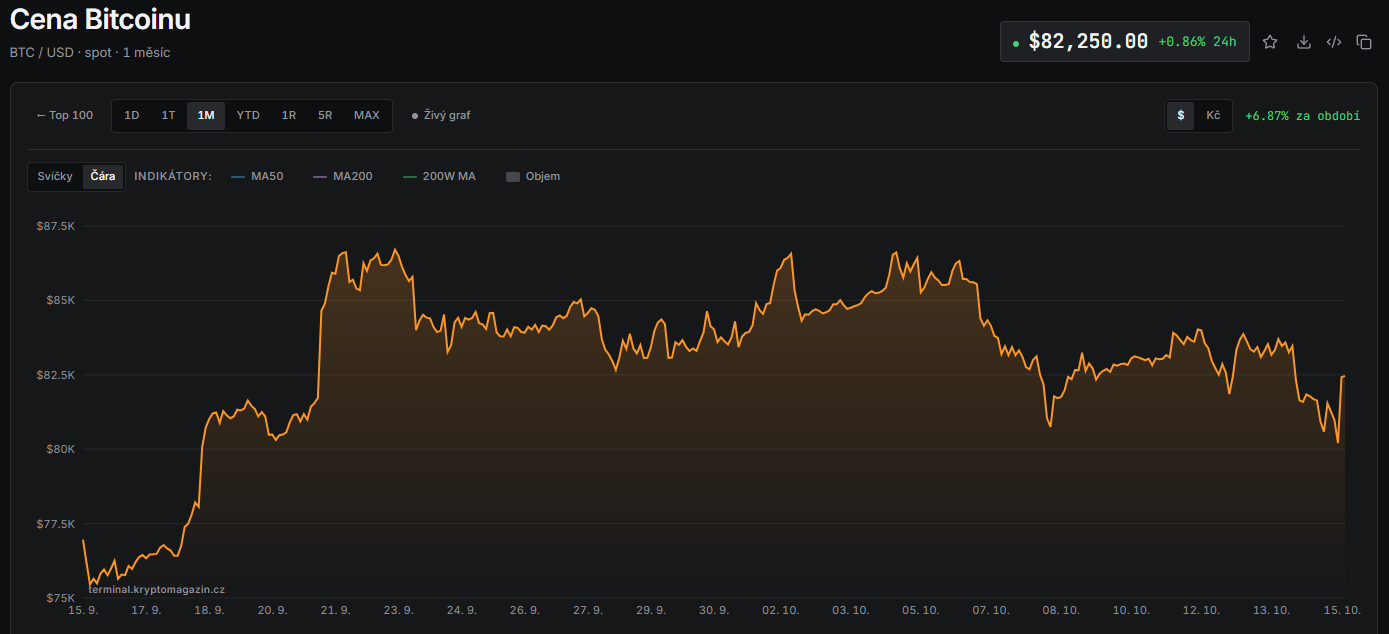The height and width of the screenshot is (634, 1389).
Task: Copy chart using the copy icon
Action: tap(1364, 42)
